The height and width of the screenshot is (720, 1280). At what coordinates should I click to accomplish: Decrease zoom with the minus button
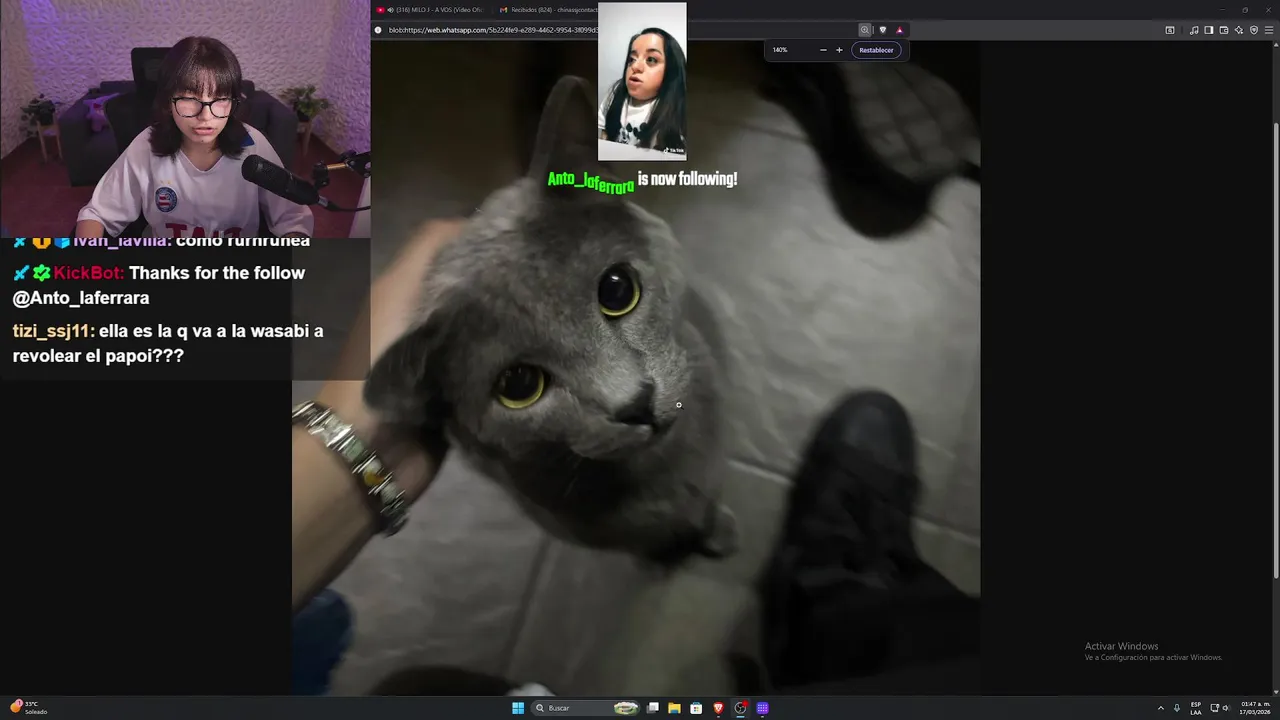click(823, 50)
